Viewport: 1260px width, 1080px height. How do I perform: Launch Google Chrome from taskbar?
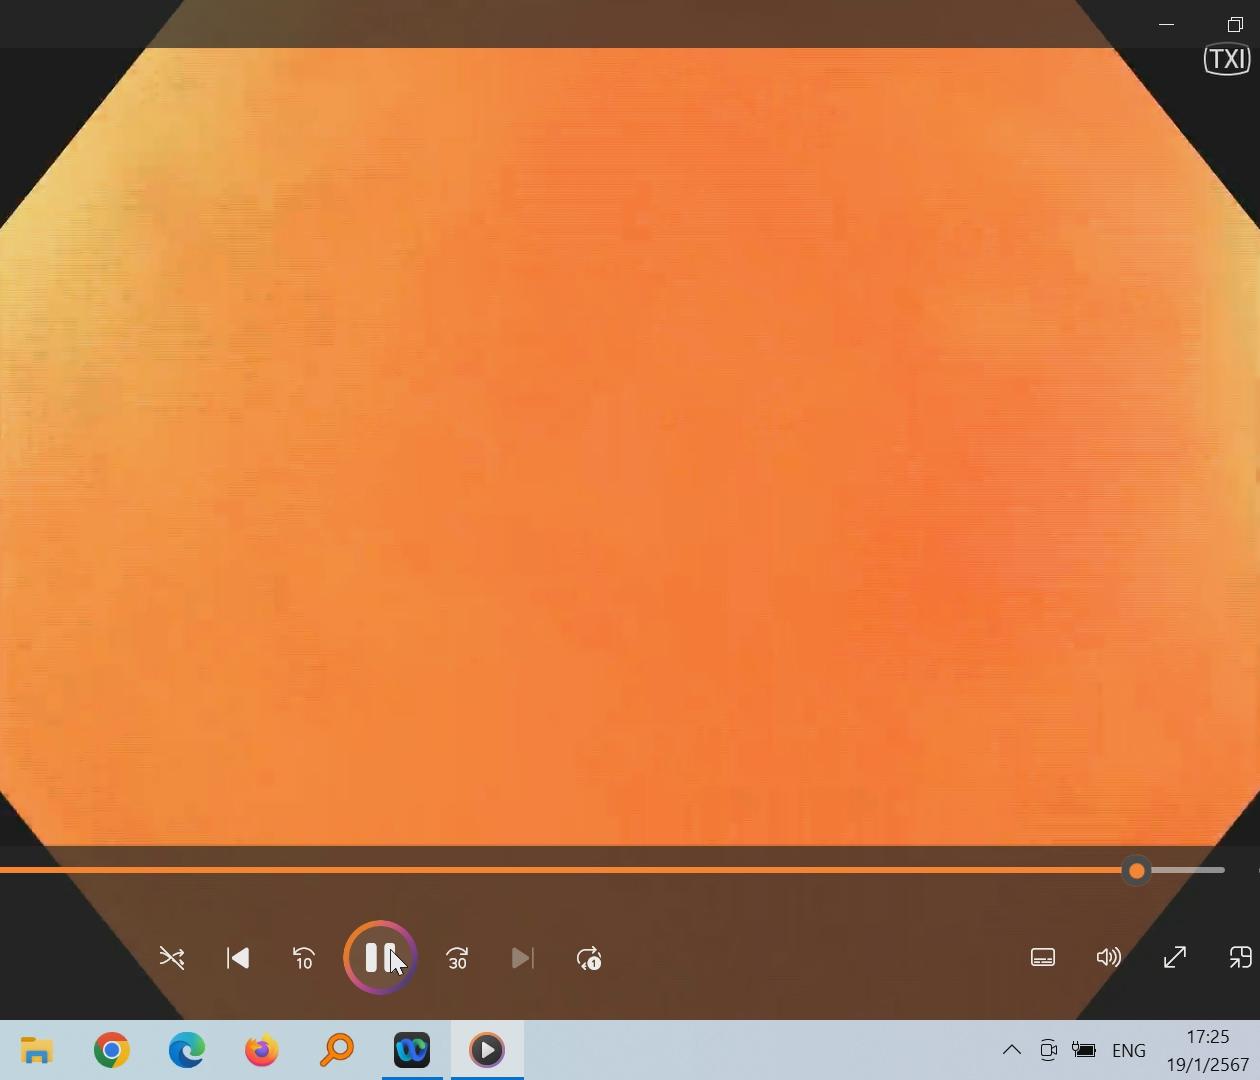pyautogui.click(x=112, y=1050)
